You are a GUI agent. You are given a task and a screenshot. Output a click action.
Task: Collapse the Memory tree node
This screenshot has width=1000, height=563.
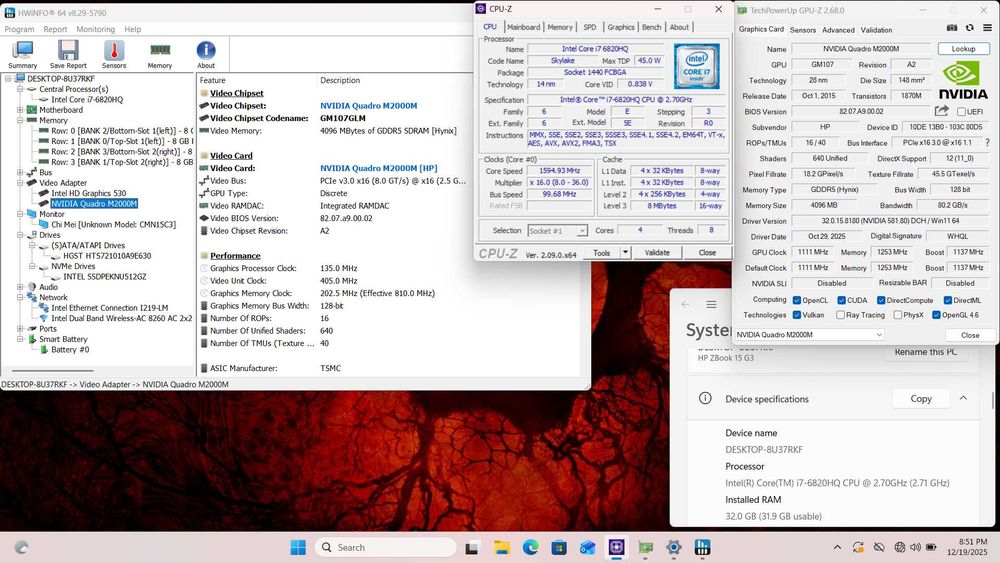20,120
